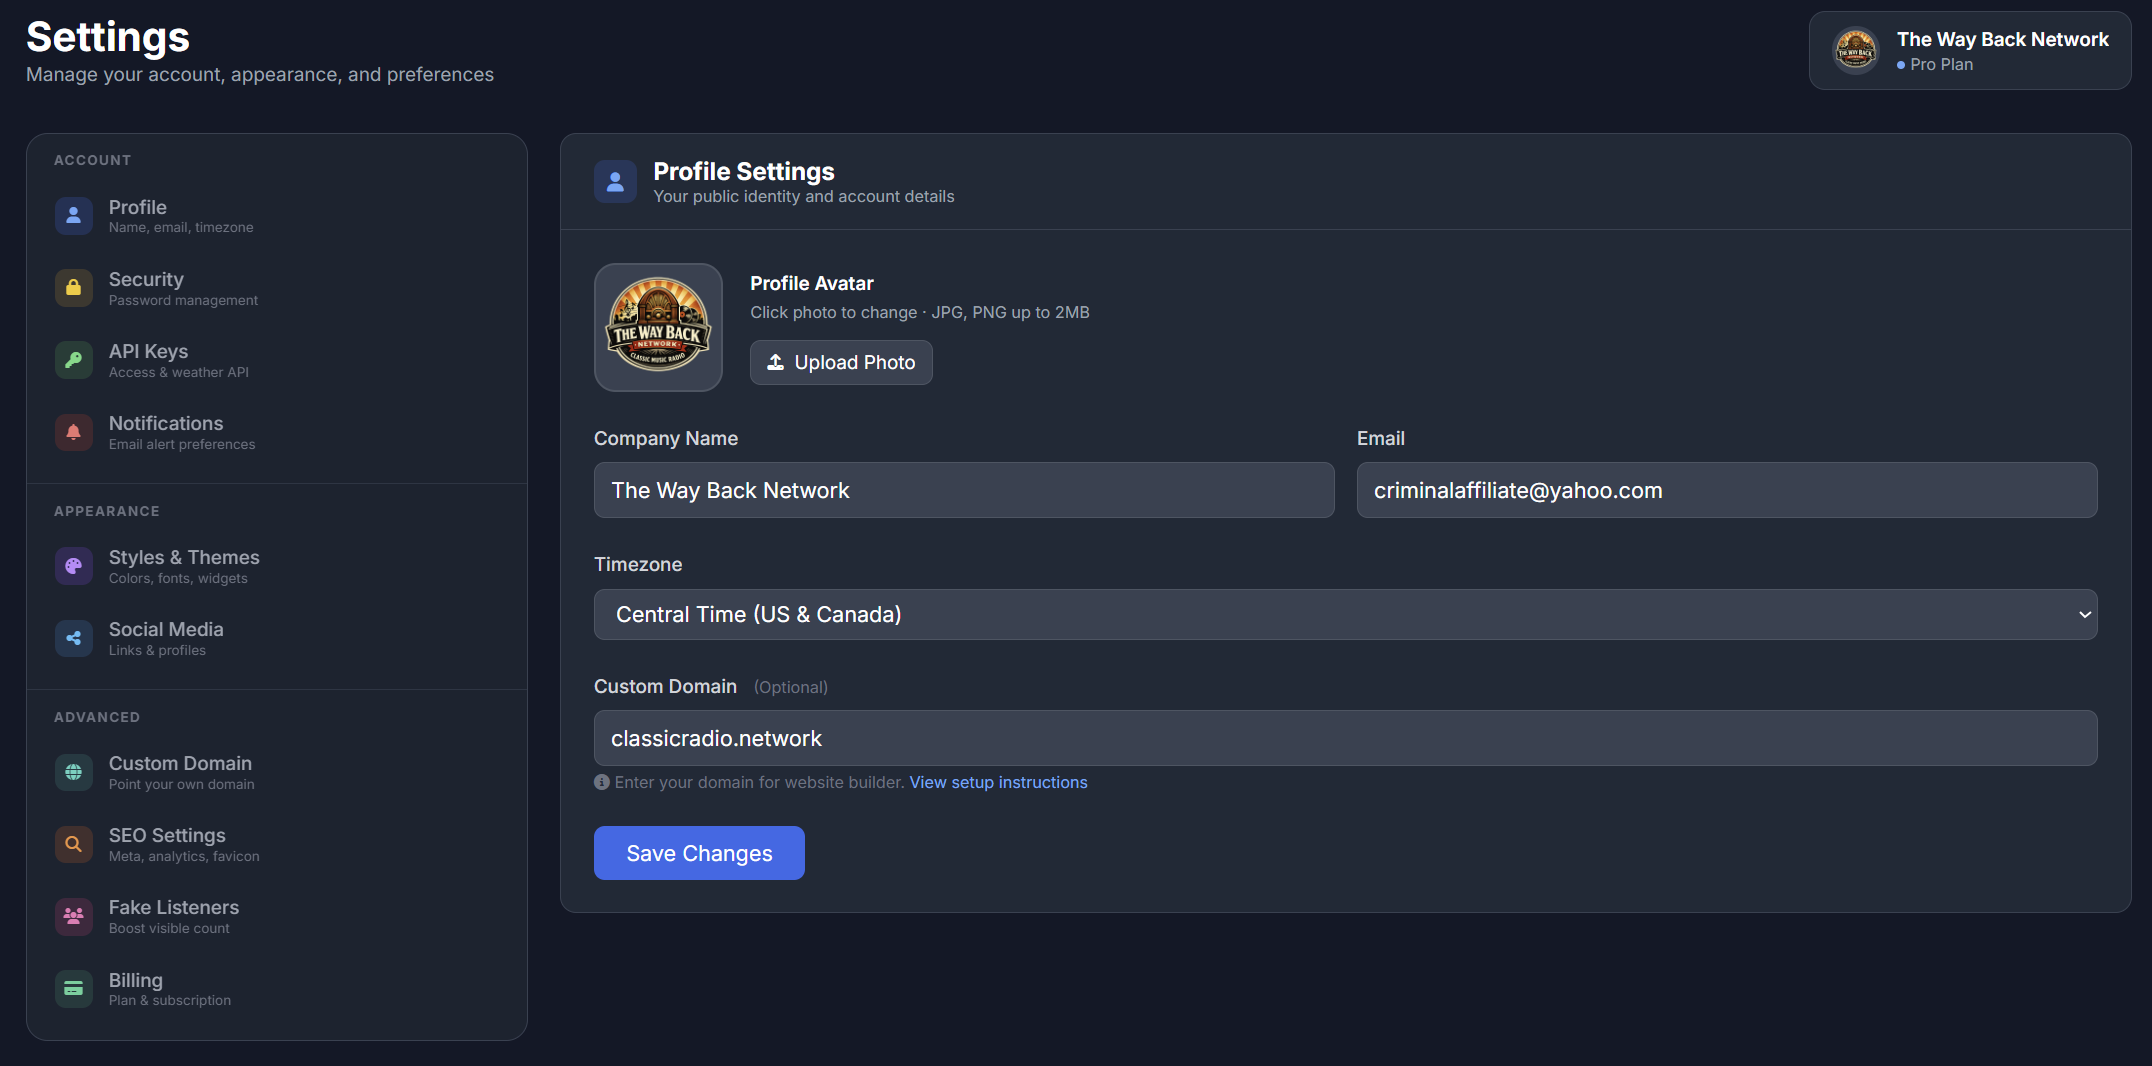Click the SEO Settings magnifier icon
This screenshot has width=2152, height=1066.
[73, 844]
